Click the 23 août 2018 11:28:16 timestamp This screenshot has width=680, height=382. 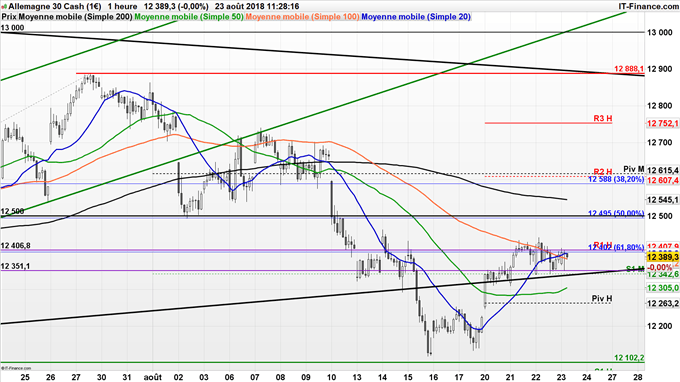pos(257,7)
